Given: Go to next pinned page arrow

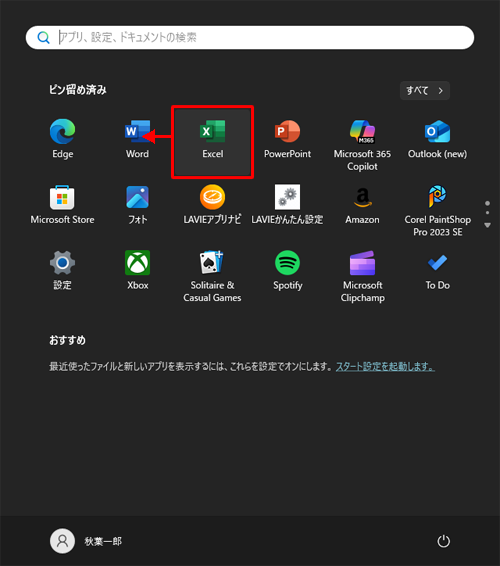Looking at the screenshot, I should pyautogui.click(x=487, y=225).
